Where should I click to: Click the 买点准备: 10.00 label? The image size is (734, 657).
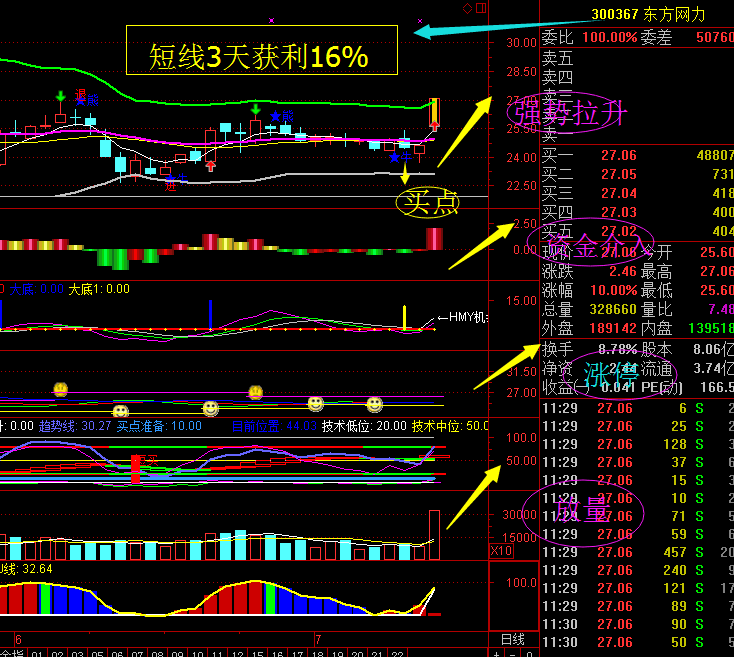pos(159,426)
